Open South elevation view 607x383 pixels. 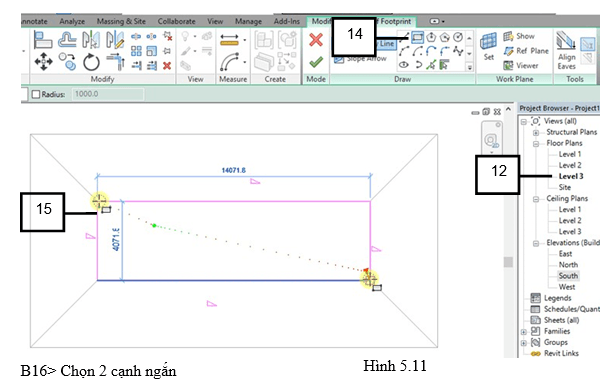[x=568, y=276]
